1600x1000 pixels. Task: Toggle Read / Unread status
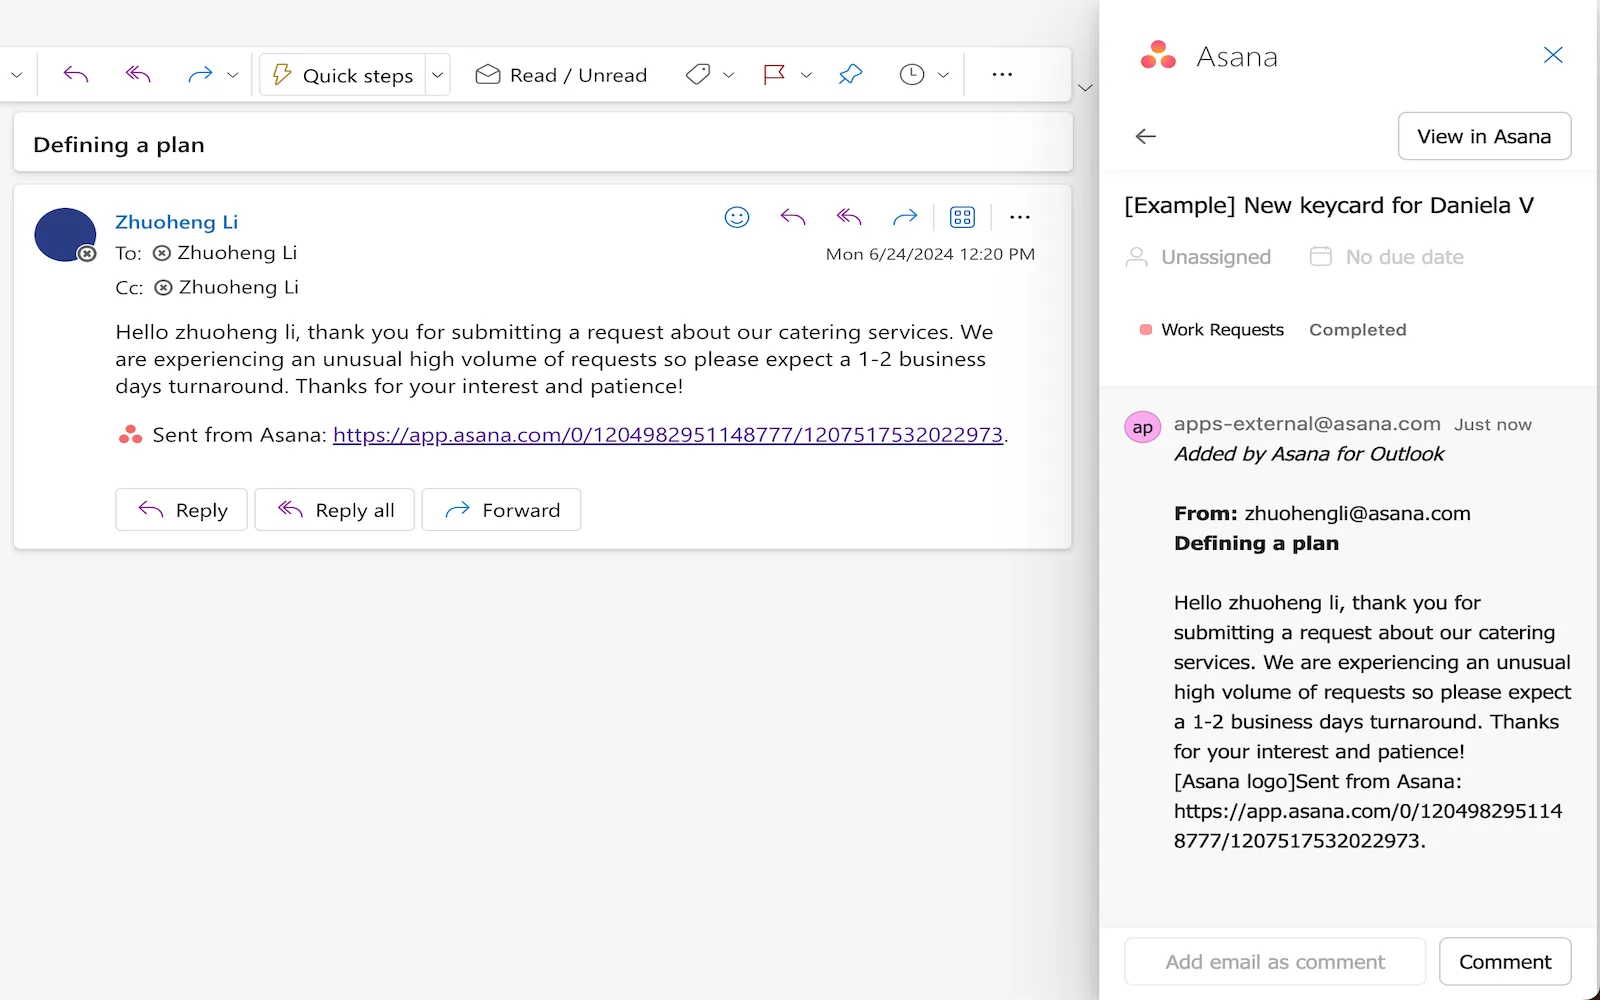[561, 75]
